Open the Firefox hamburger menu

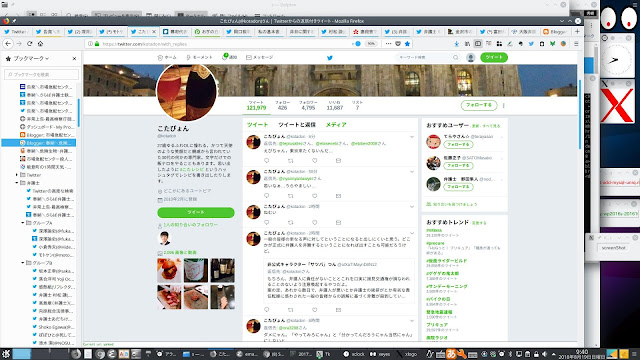coord(576,44)
